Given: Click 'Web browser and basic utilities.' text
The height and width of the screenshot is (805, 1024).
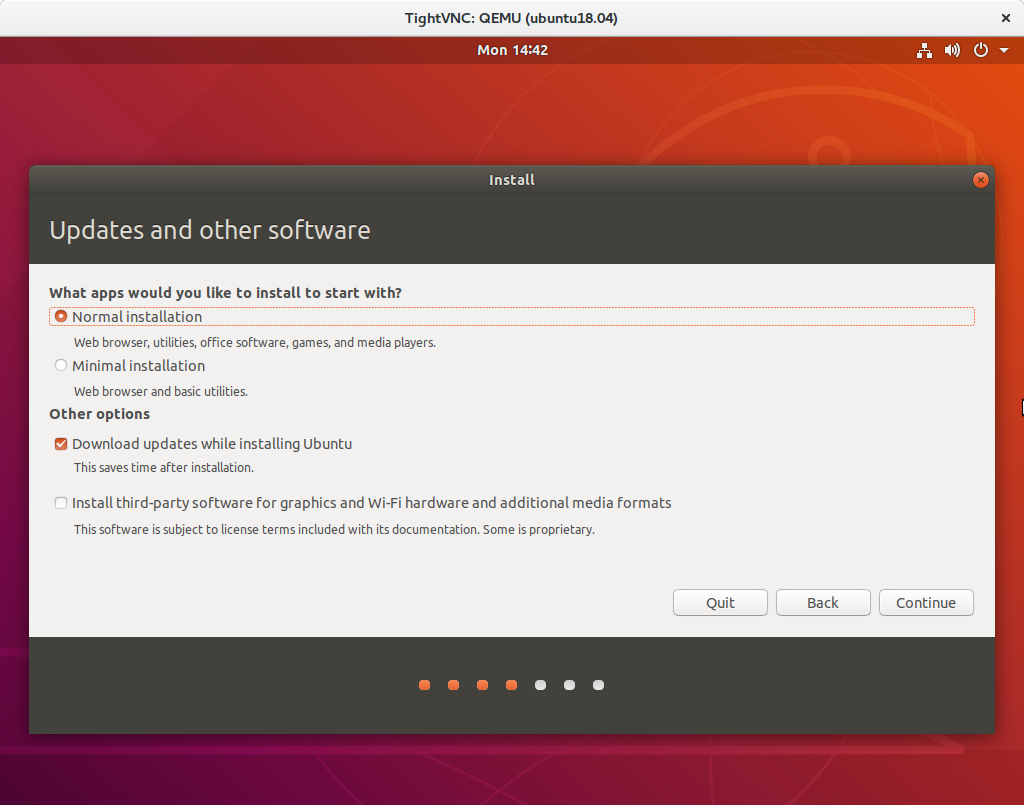Looking at the screenshot, I should click(161, 392).
